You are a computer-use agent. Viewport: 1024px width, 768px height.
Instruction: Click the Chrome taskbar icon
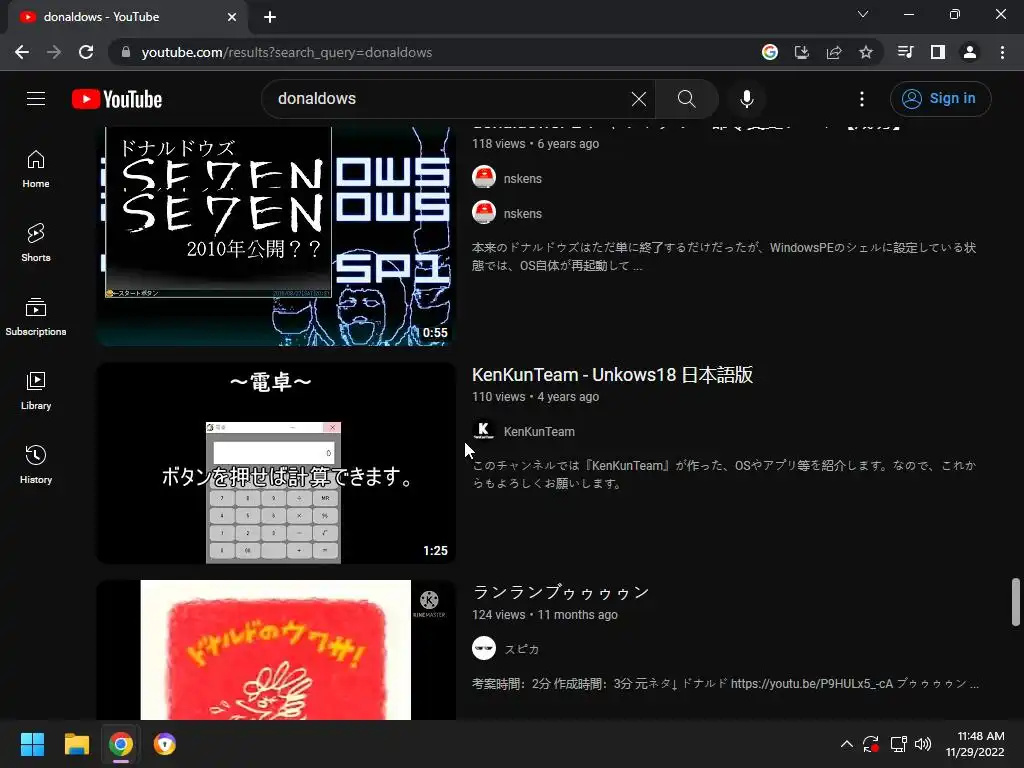(121, 744)
